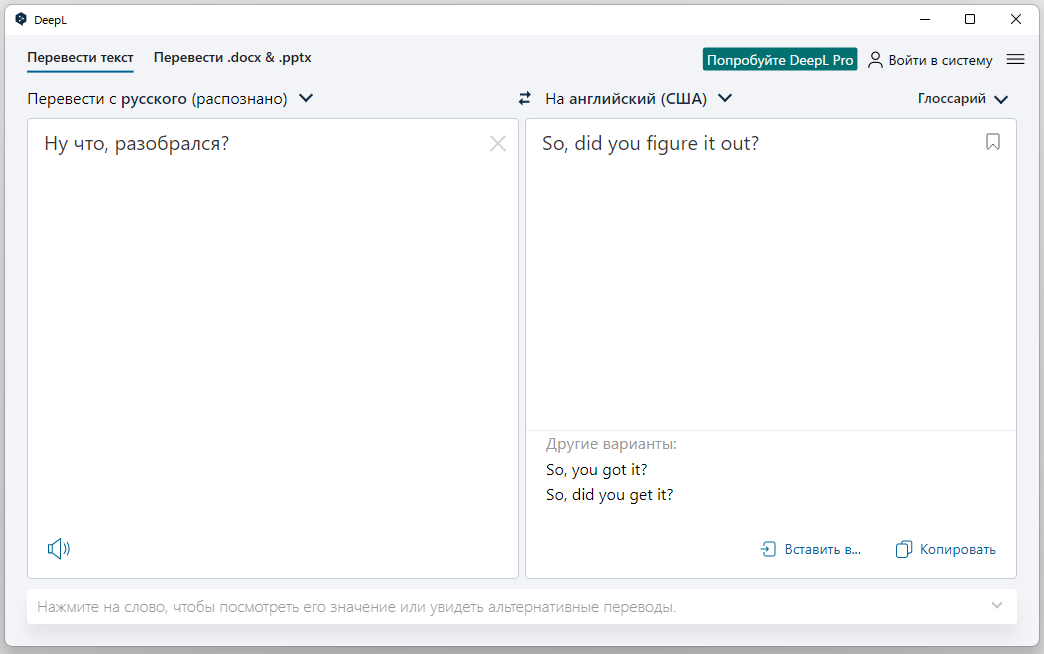
Task: Open 'Перевести .docx & .pptx' tab
Action: [x=232, y=57]
